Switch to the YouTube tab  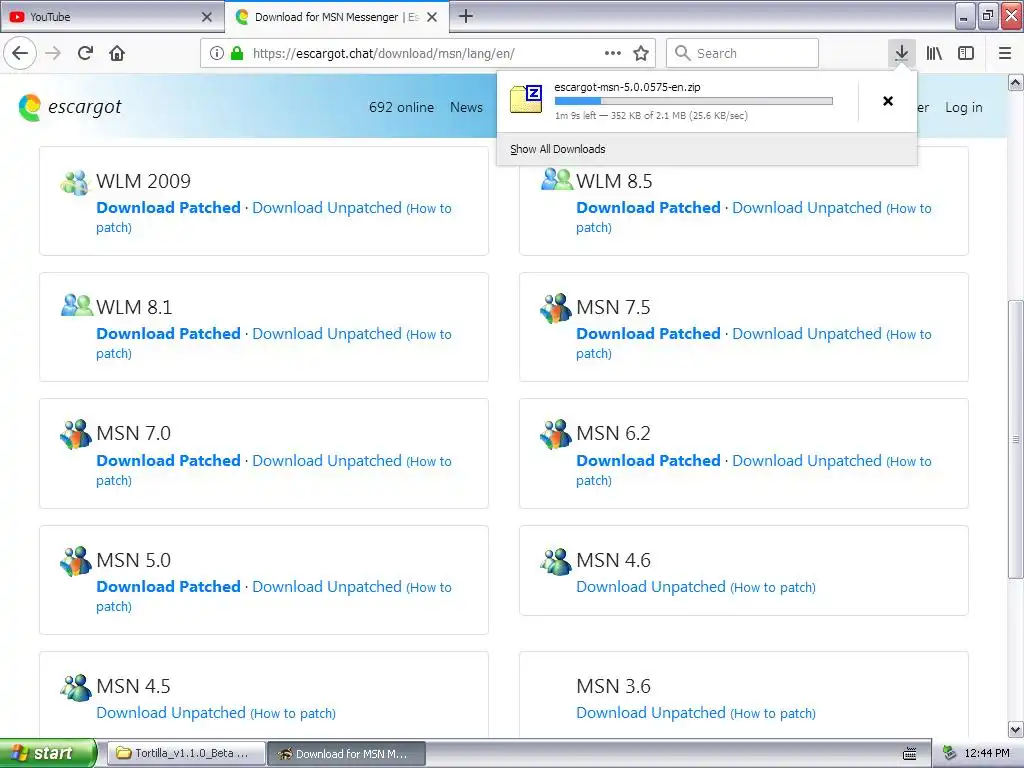111,17
